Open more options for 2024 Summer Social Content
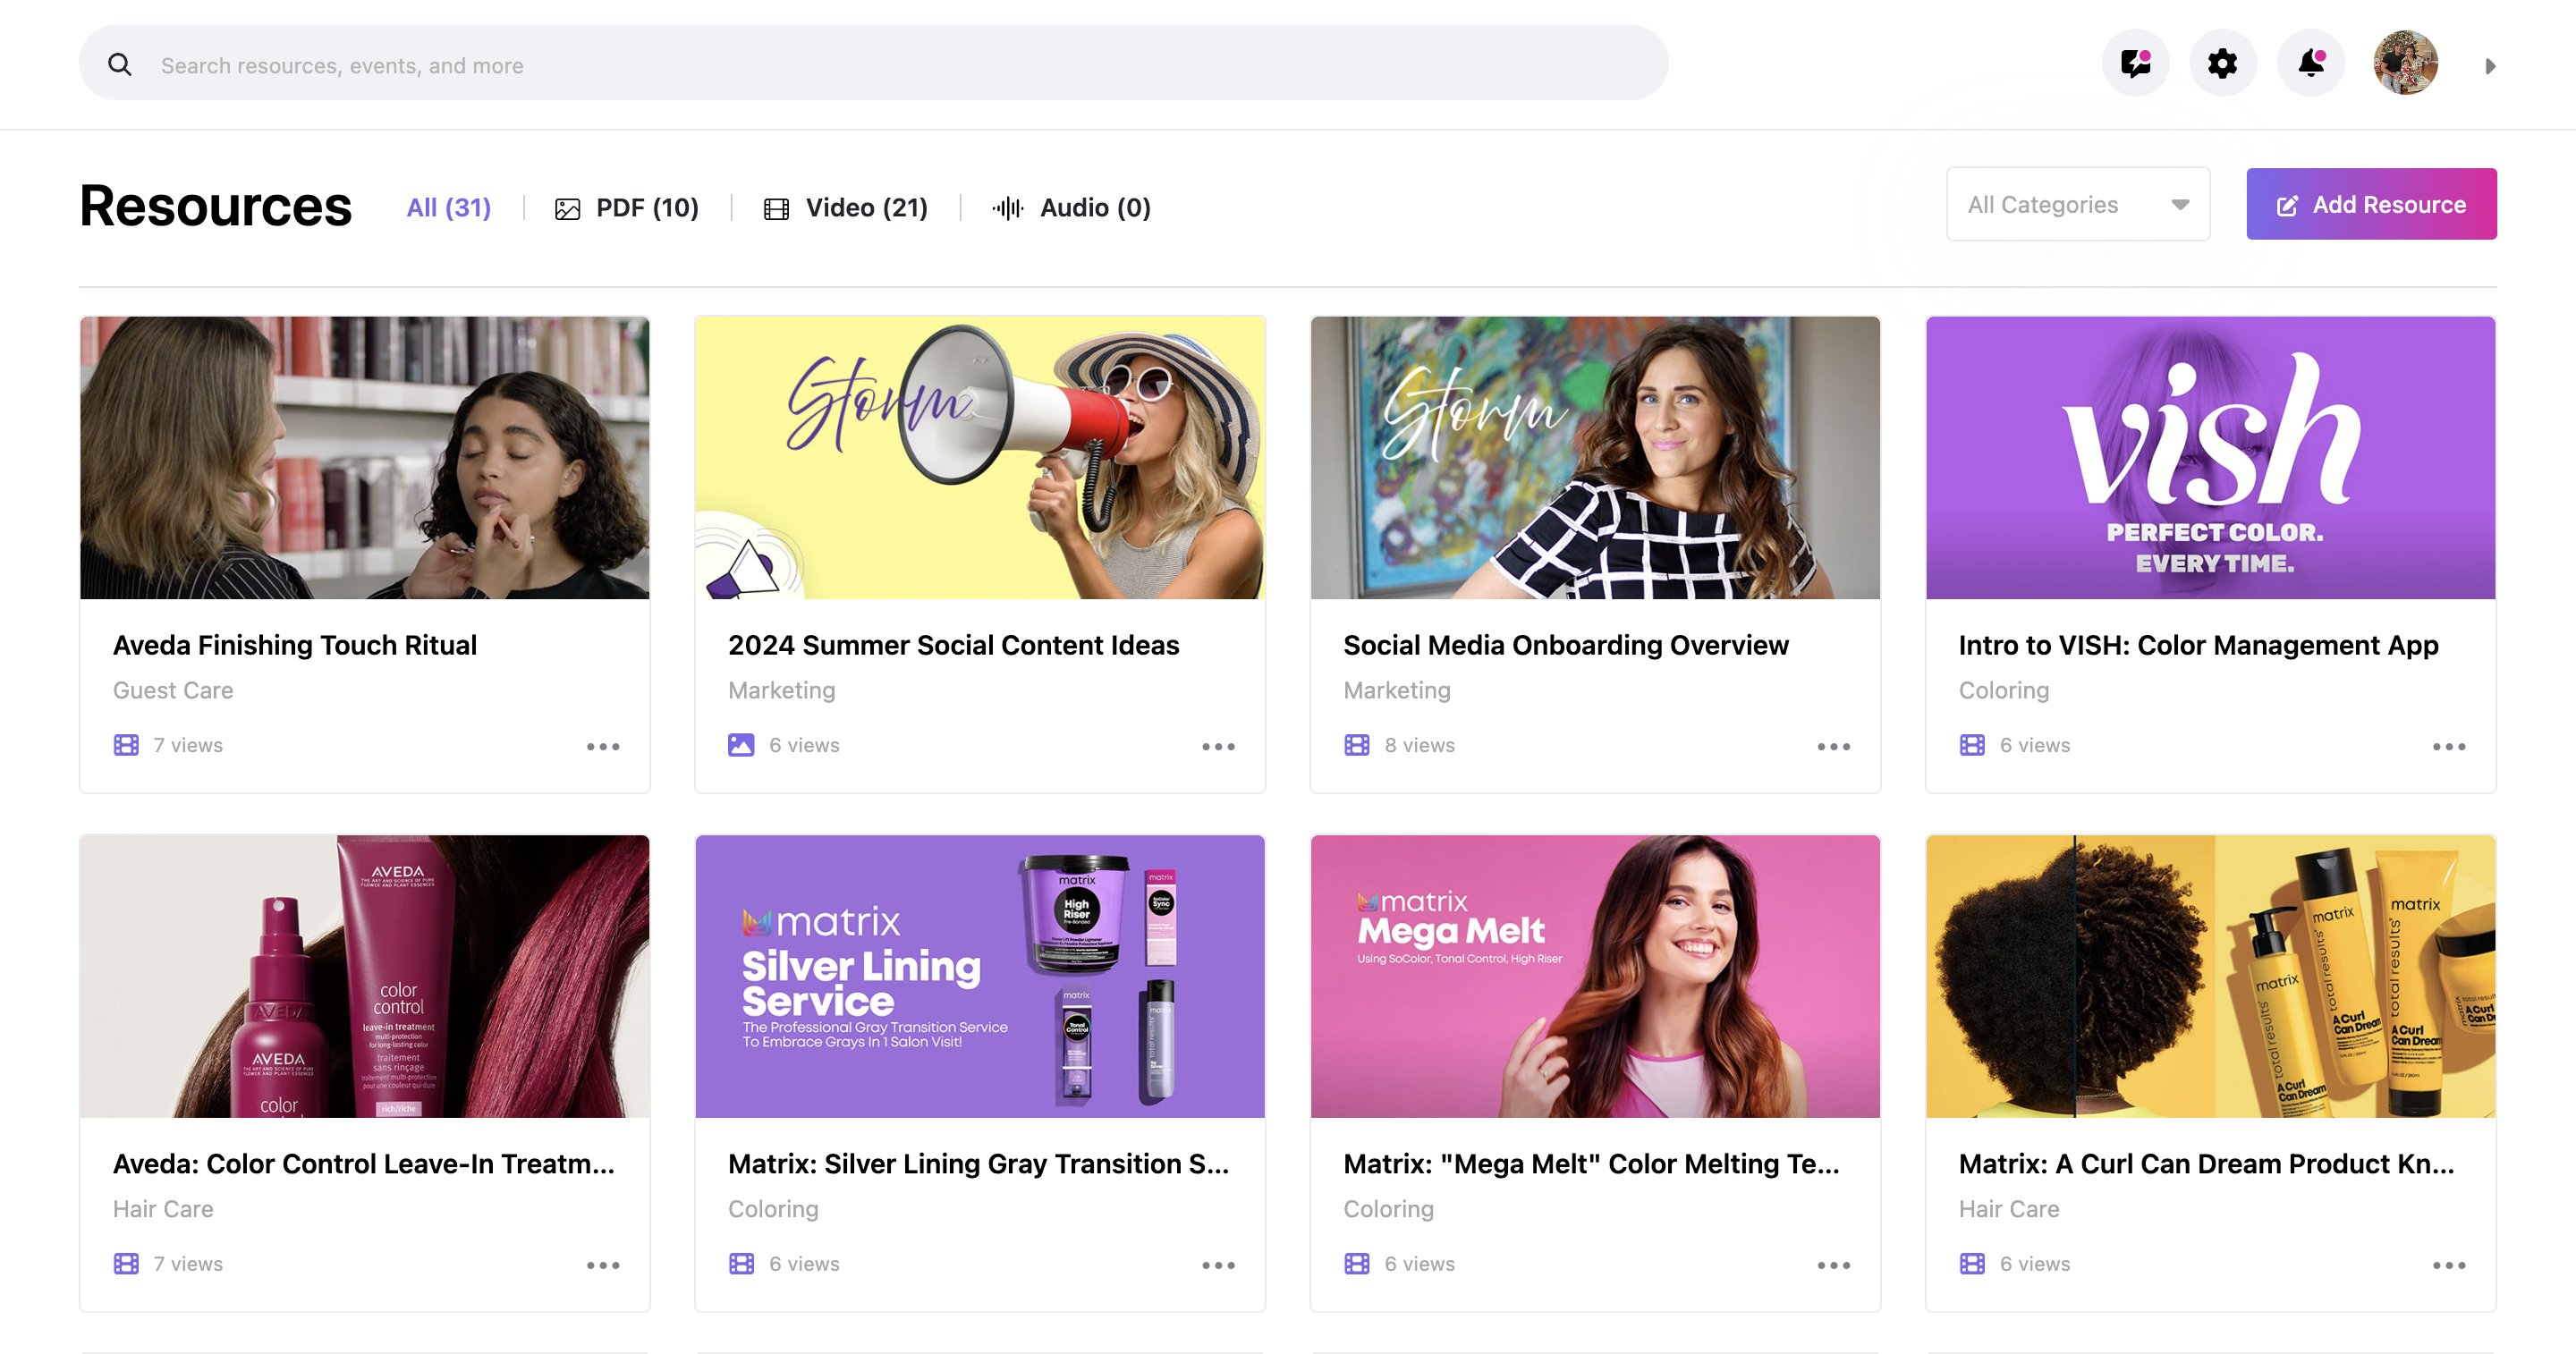Image resolution: width=2576 pixels, height=1354 pixels. [1218, 747]
